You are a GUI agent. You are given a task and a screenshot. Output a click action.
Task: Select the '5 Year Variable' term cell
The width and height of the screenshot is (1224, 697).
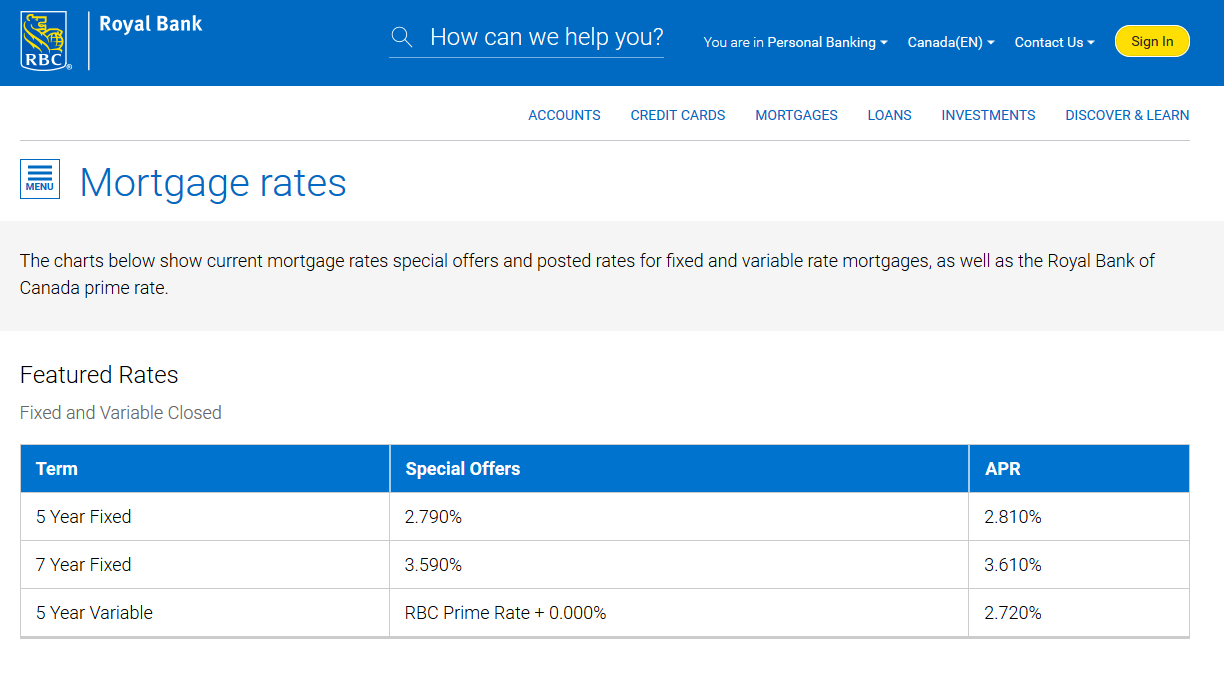(x=205, y=613)
